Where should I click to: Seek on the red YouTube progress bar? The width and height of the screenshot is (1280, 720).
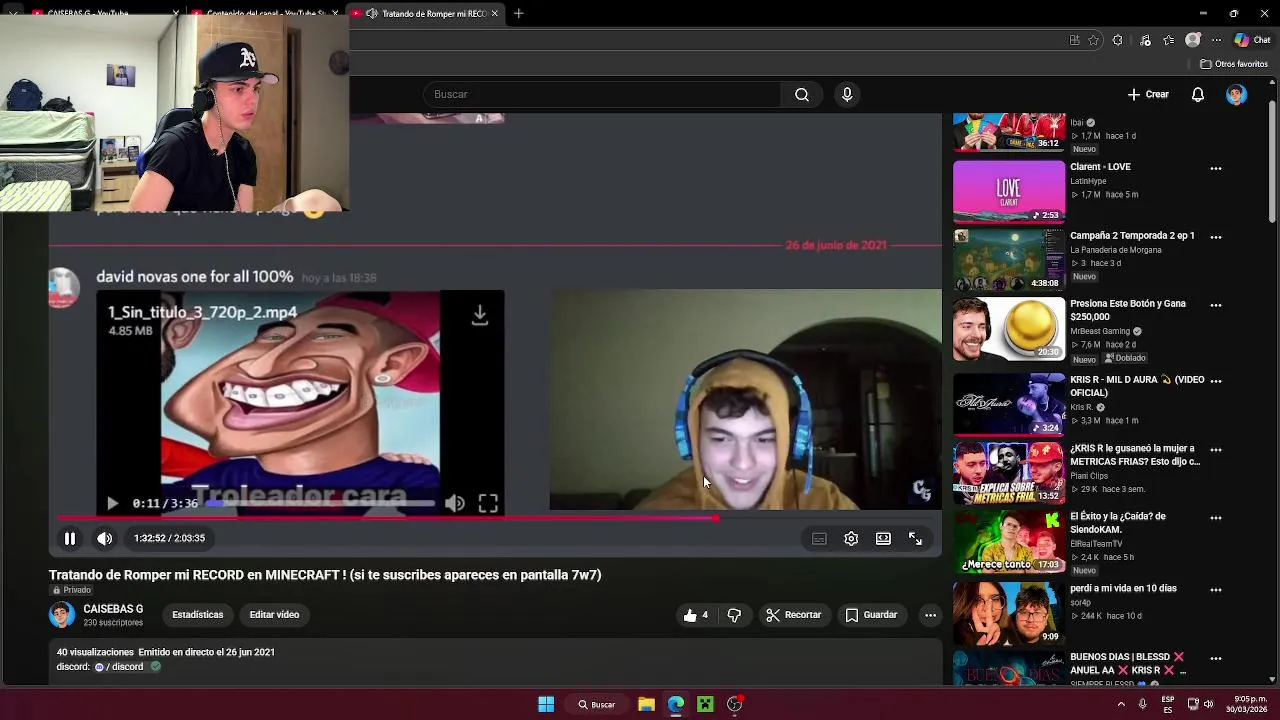[x=495, y=518]
